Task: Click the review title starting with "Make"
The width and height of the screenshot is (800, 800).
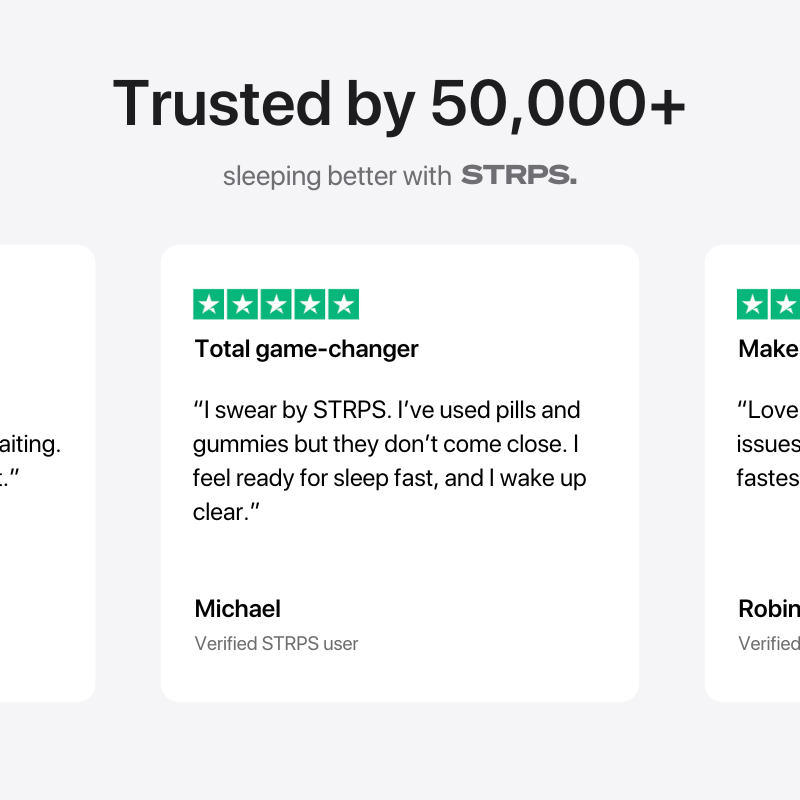Action: point(768,348)
